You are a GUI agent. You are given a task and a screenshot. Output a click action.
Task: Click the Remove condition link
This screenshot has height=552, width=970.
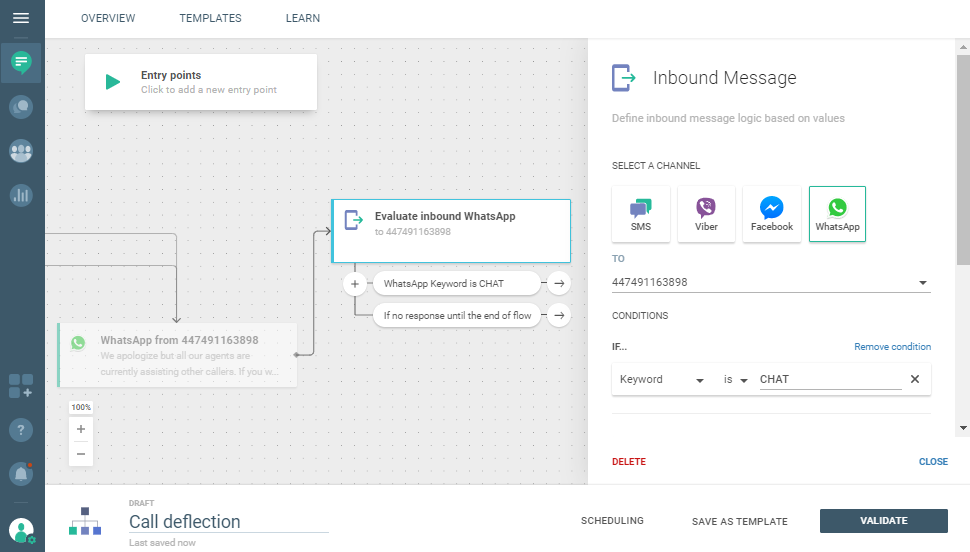(892, 347)
